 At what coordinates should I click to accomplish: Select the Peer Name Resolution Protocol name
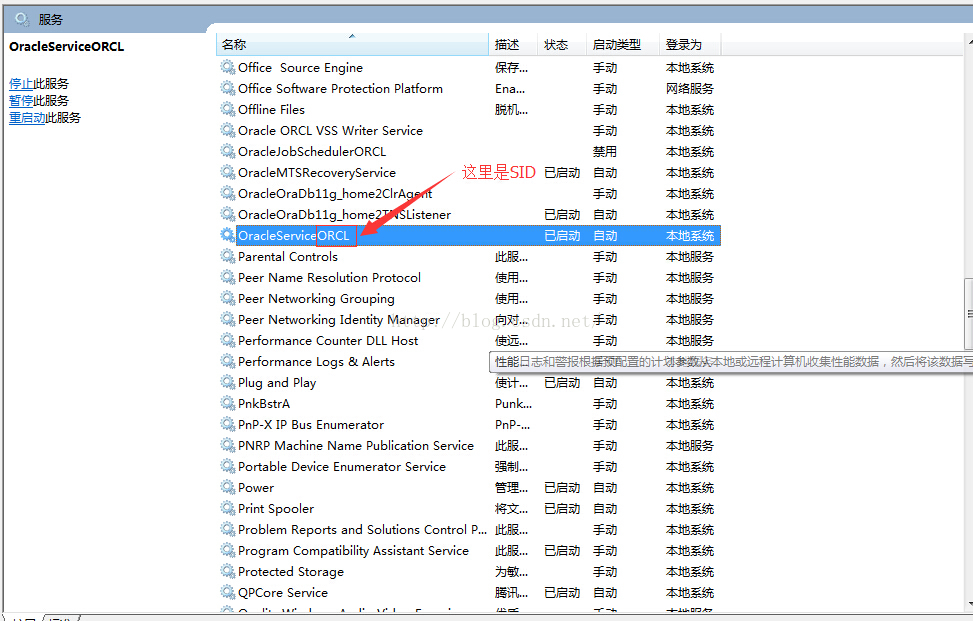tap(330, 278)
